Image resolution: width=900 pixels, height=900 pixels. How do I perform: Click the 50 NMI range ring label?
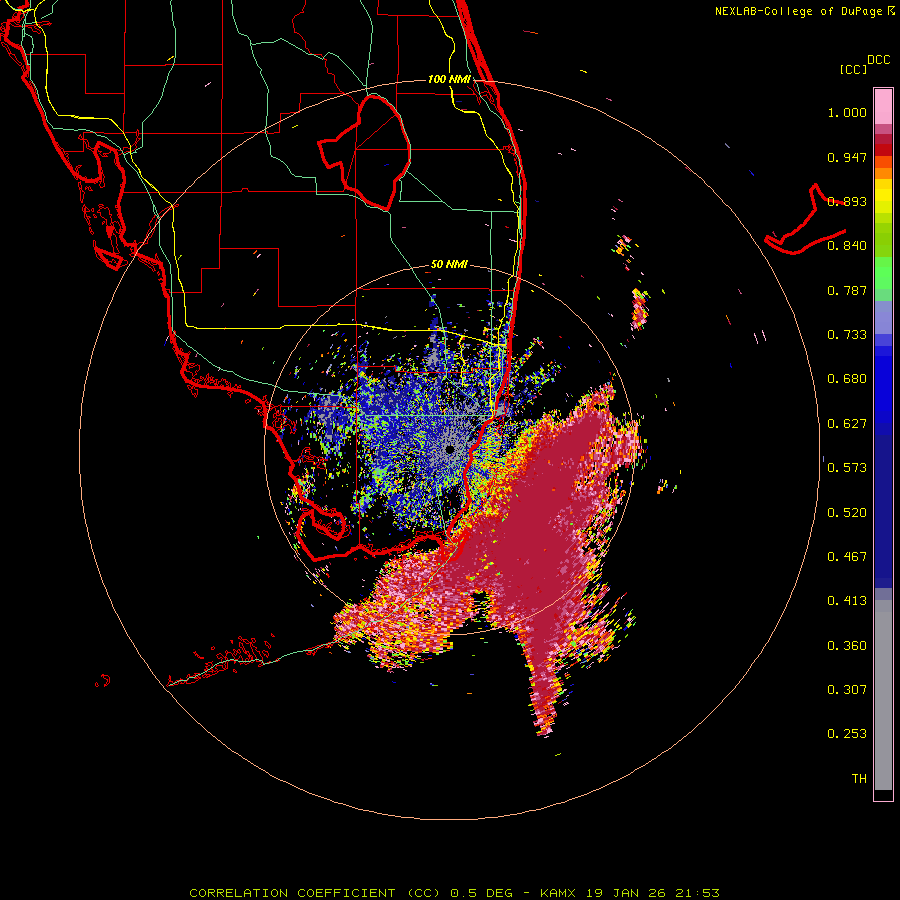pyautogui.click(x=449, y=265)
